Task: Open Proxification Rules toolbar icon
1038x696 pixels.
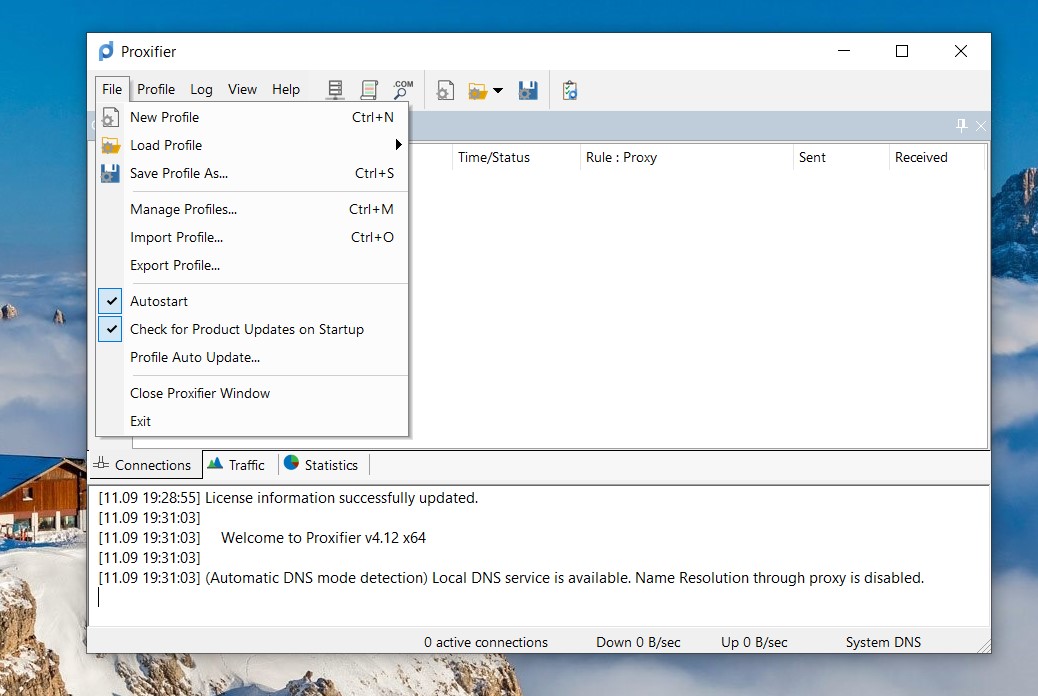Action: pyautogui.click(x=369, y=90)
